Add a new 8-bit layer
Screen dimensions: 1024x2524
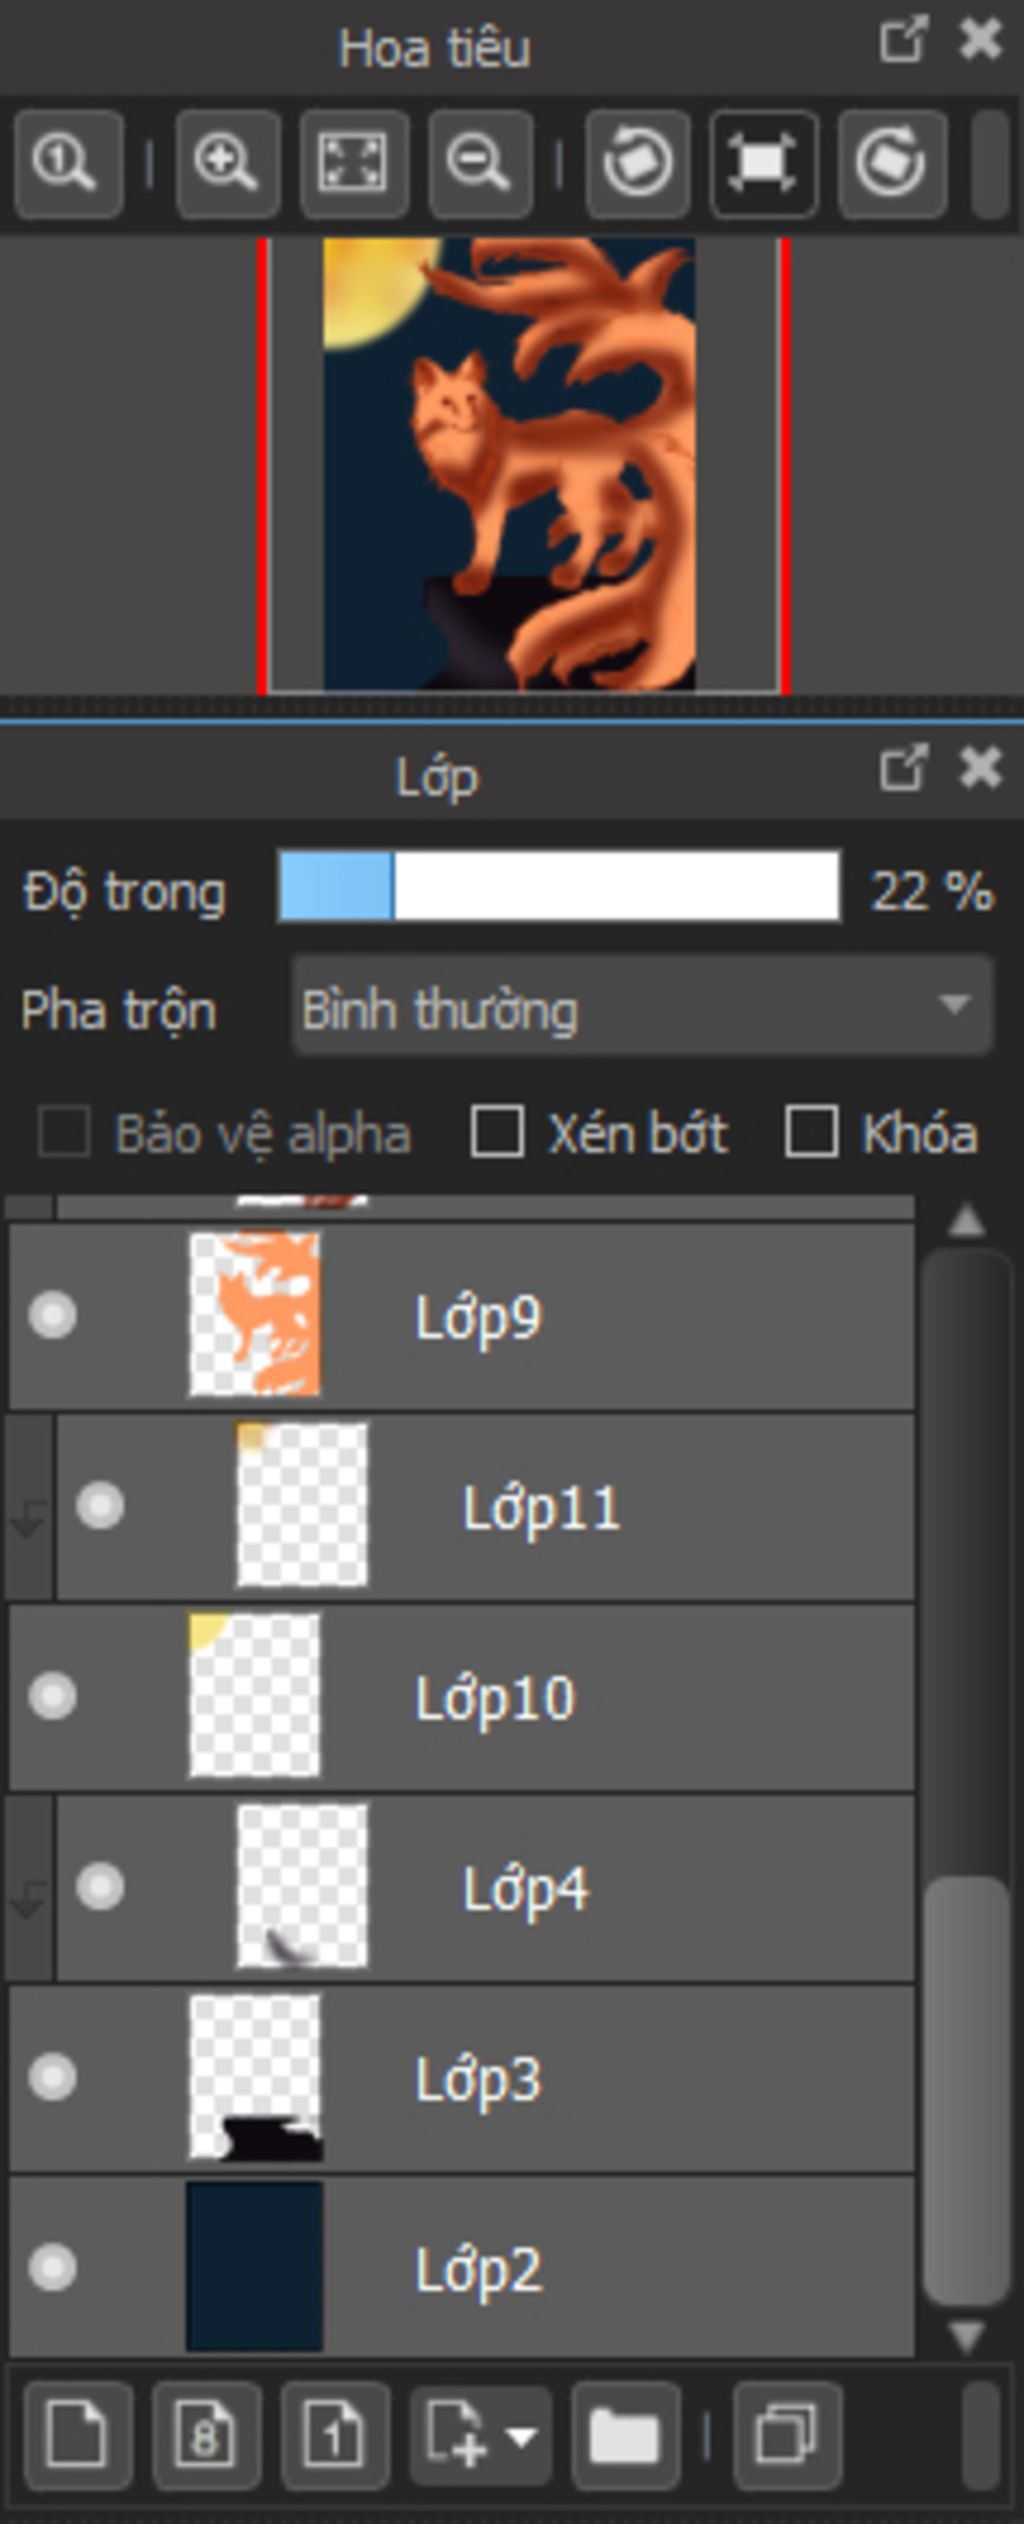(x=206, y=2434)
